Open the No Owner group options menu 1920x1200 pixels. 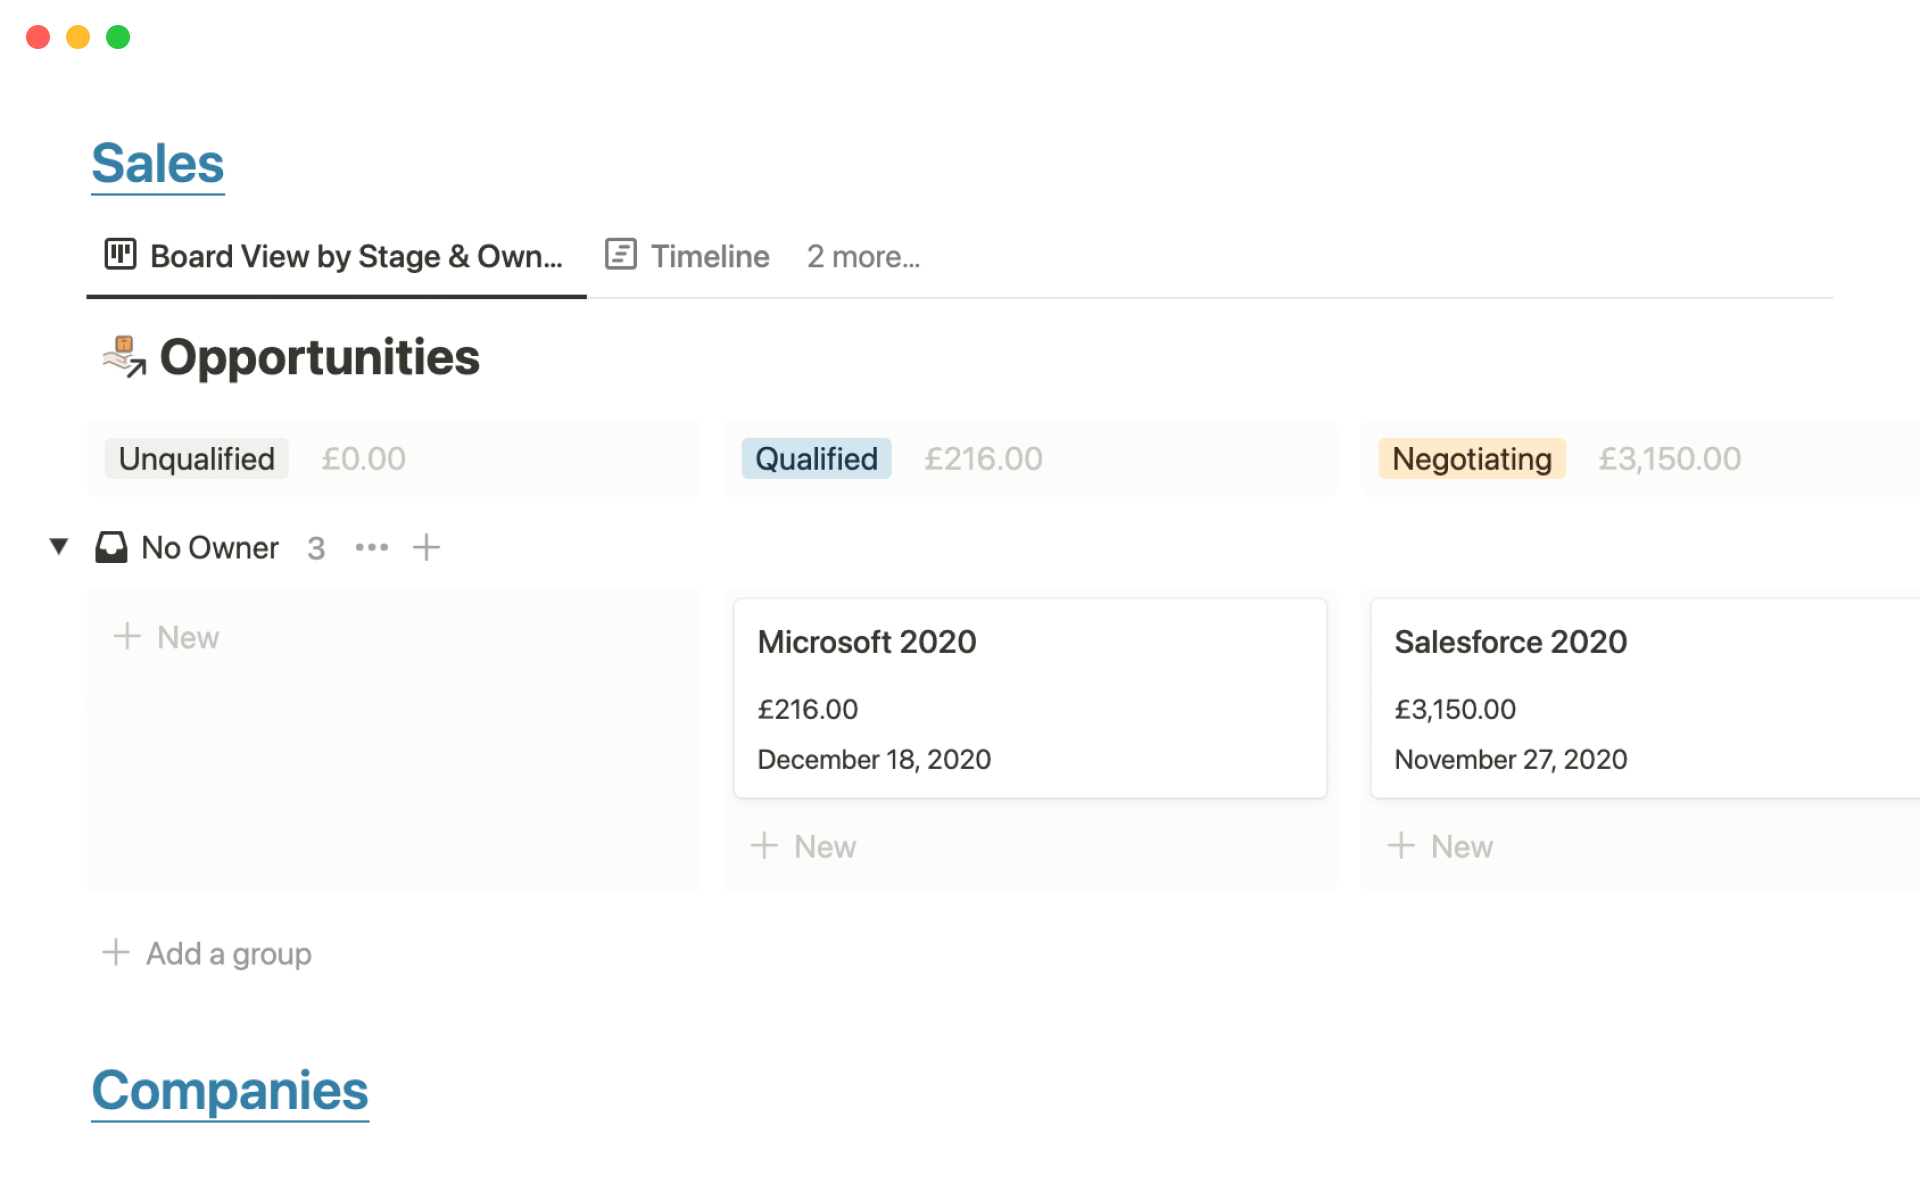371,547
